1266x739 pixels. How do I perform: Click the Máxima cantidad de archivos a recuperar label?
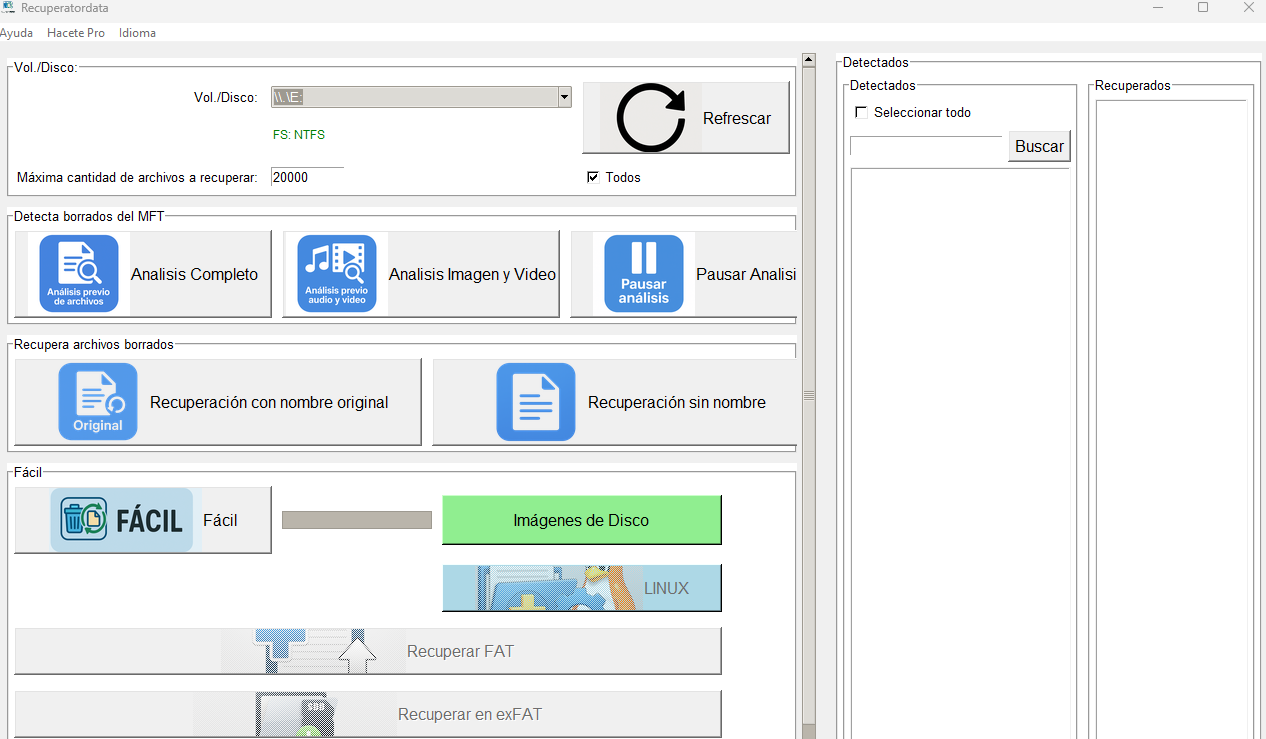click(137, 177)
